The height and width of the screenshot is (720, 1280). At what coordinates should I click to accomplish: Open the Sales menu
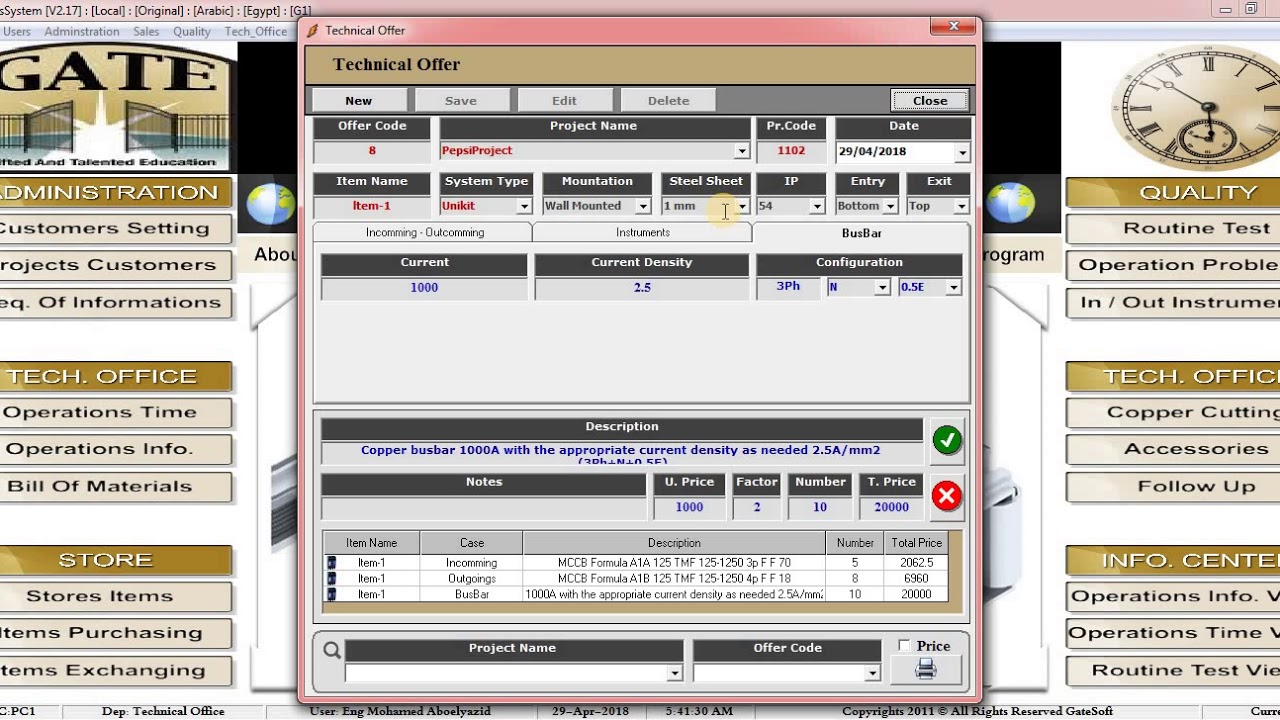point(146,31)
